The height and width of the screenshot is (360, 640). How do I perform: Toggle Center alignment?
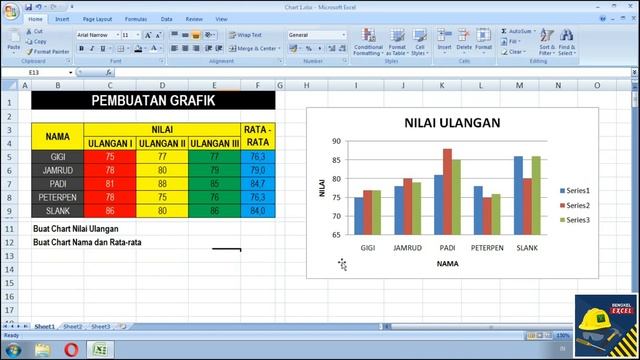(185, 49)
